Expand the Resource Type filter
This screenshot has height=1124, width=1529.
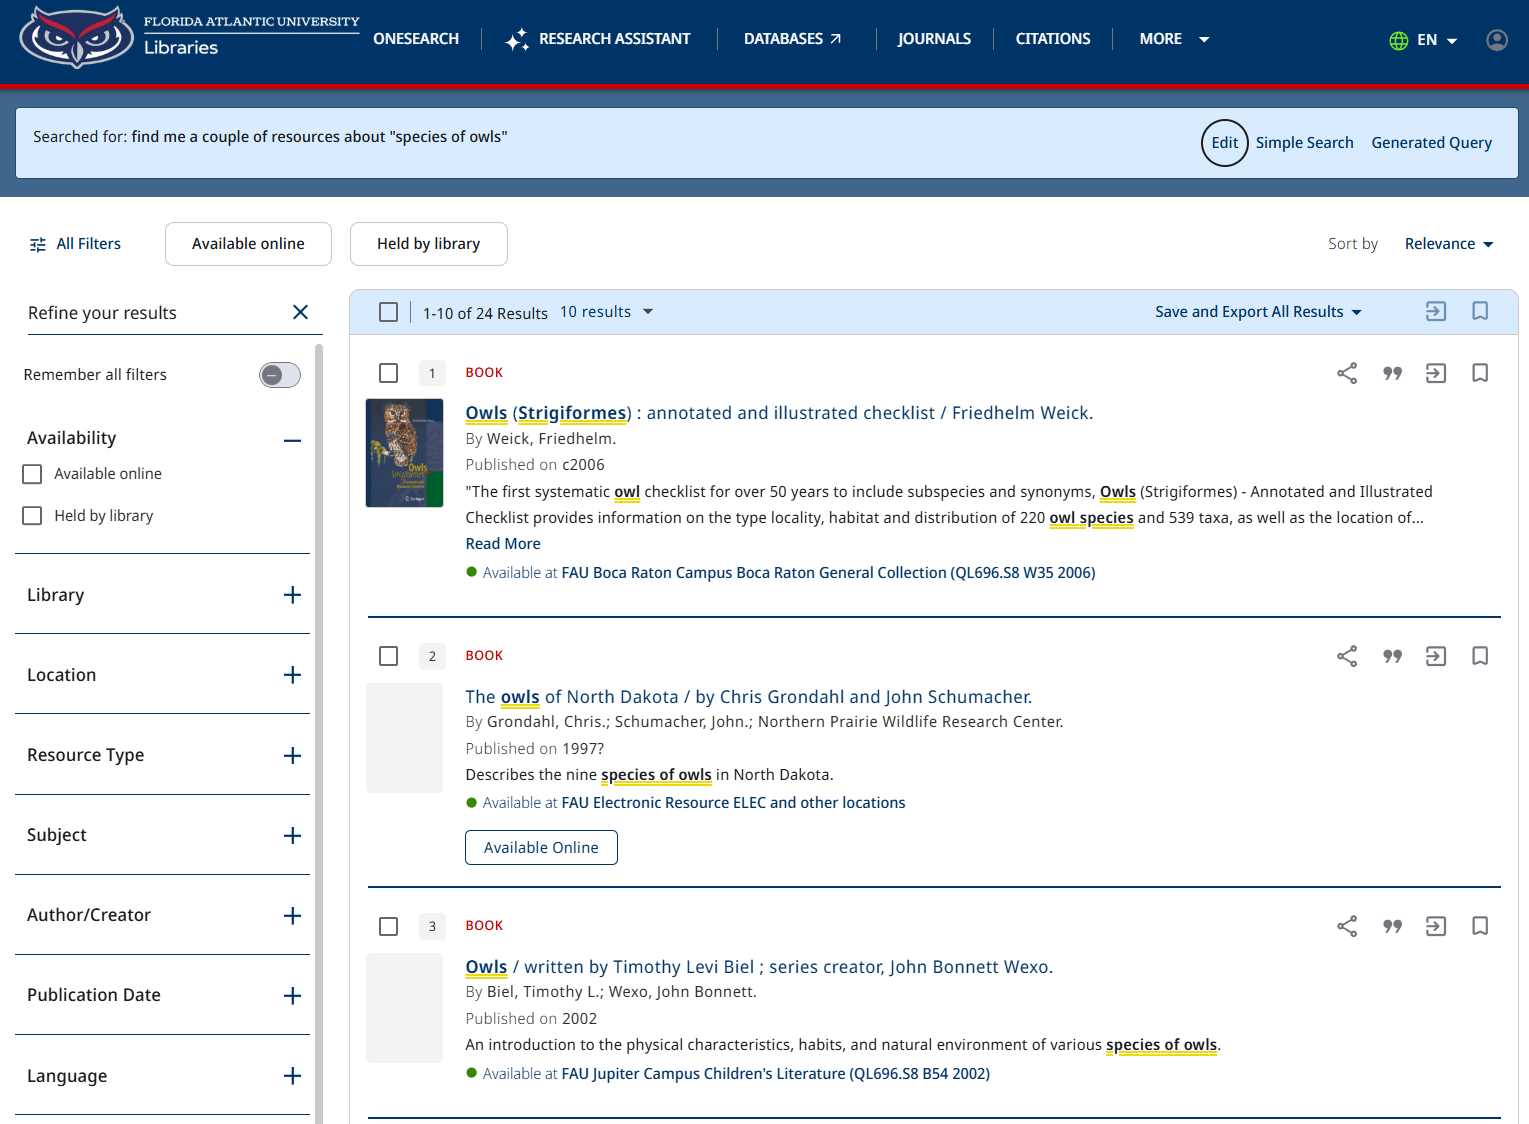pyautogui.click(x=292, y=755)
